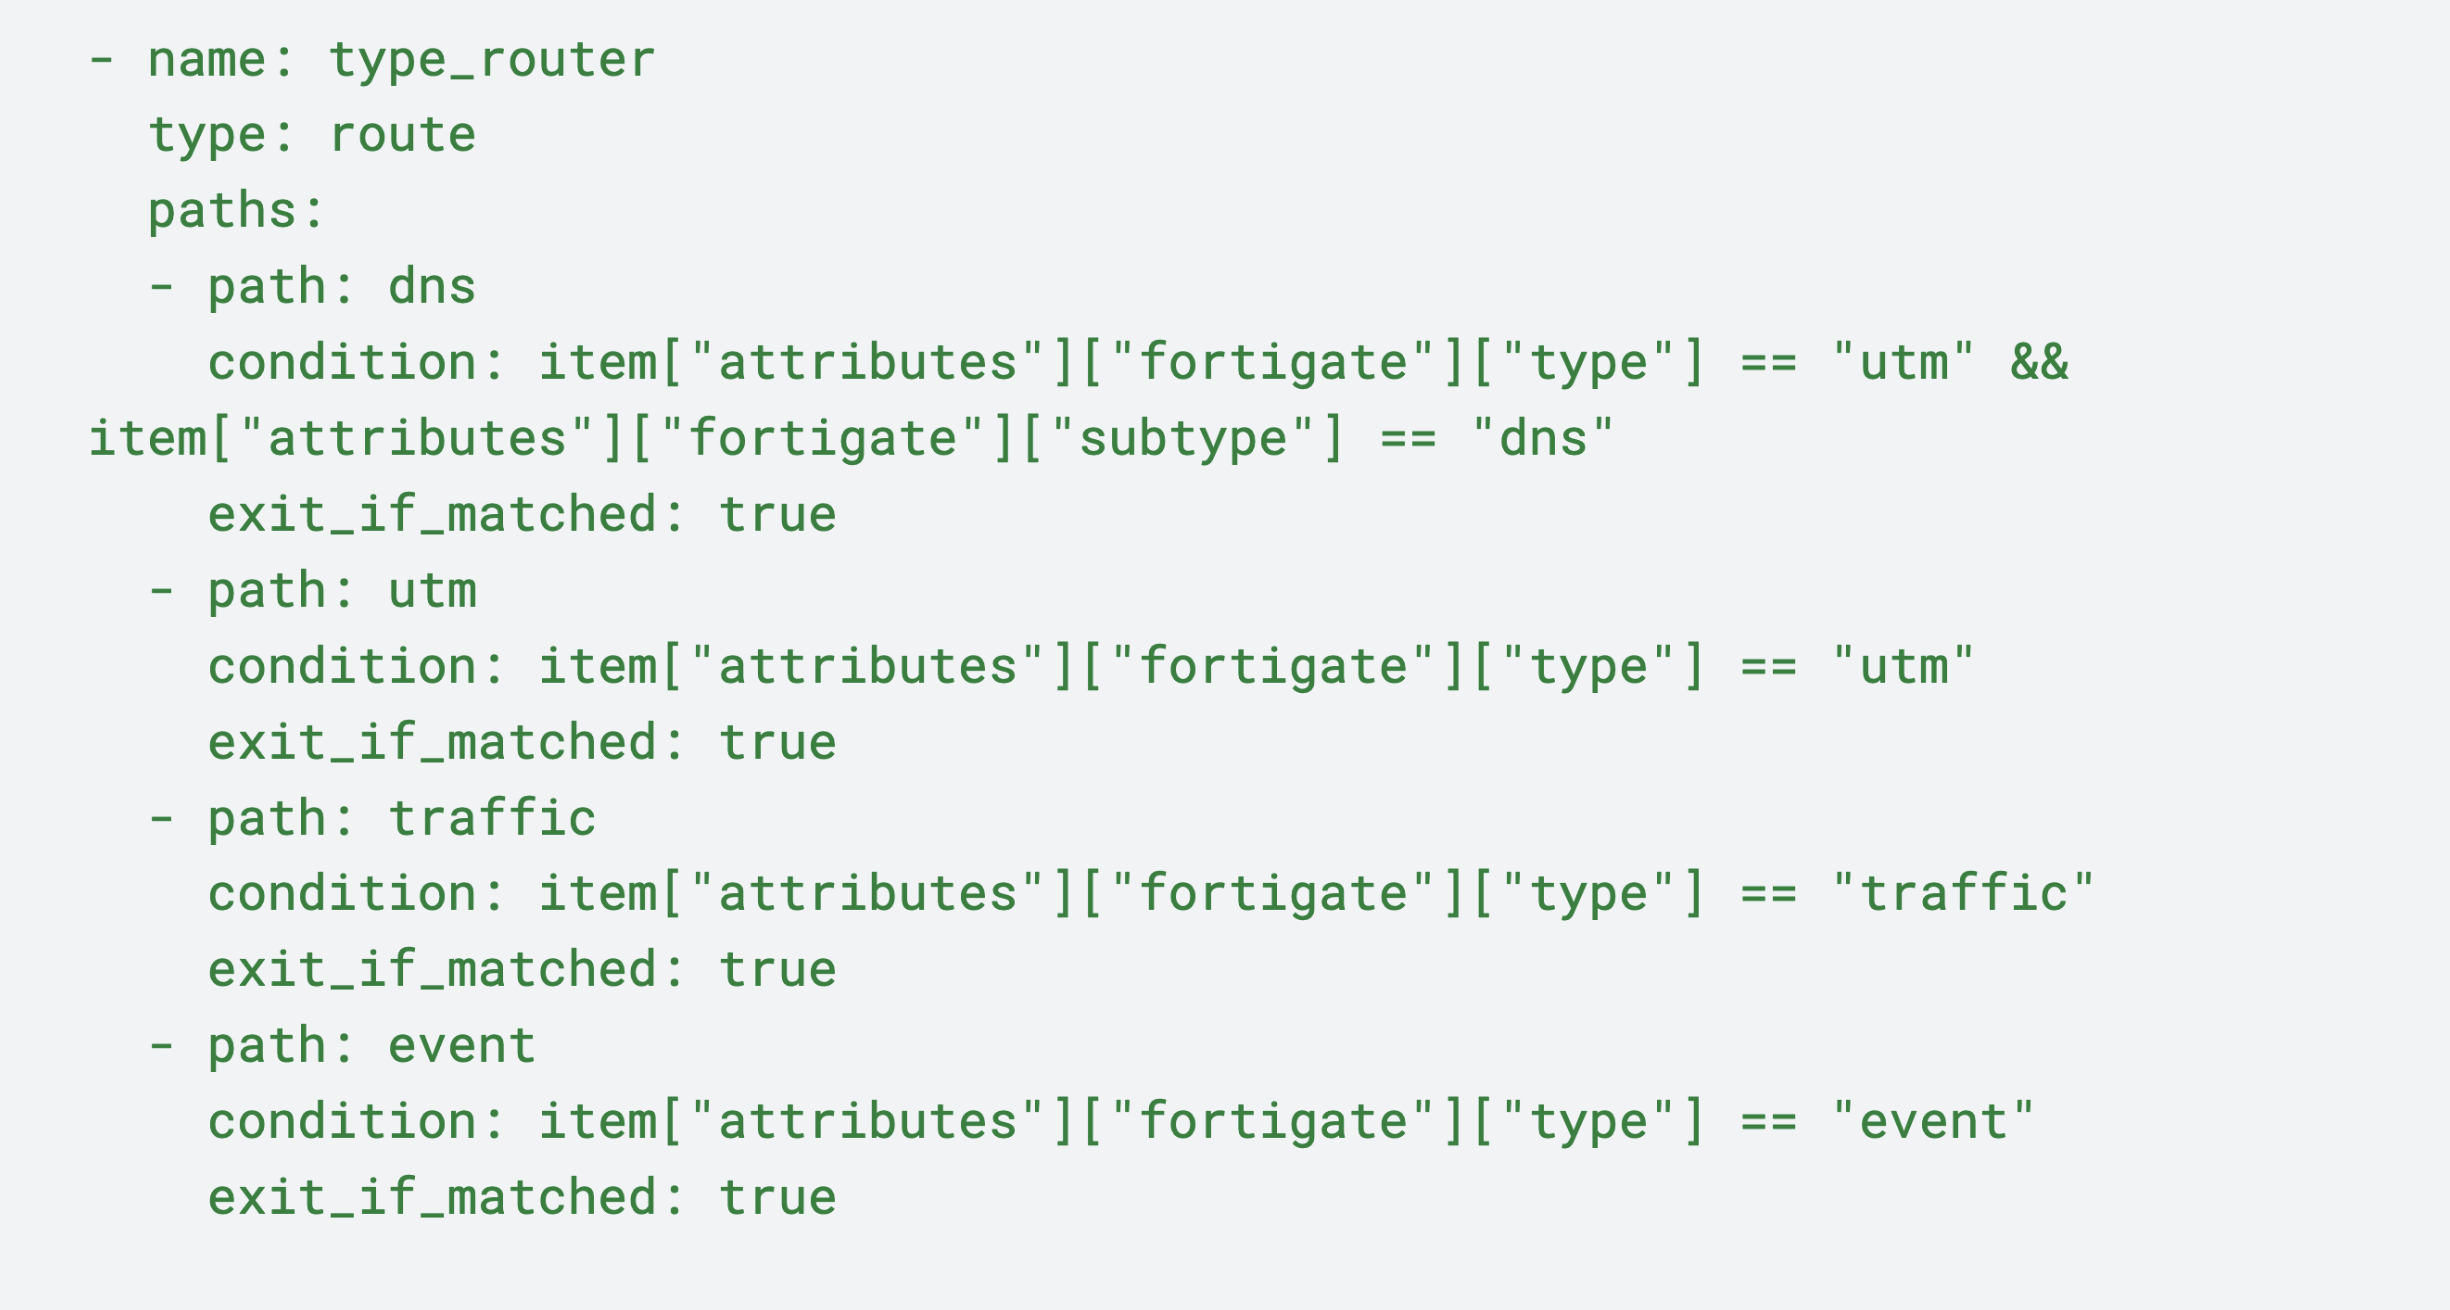2450x1310 pixels.
Task: Click the dns value on the path line
Action: coord(432,287)
